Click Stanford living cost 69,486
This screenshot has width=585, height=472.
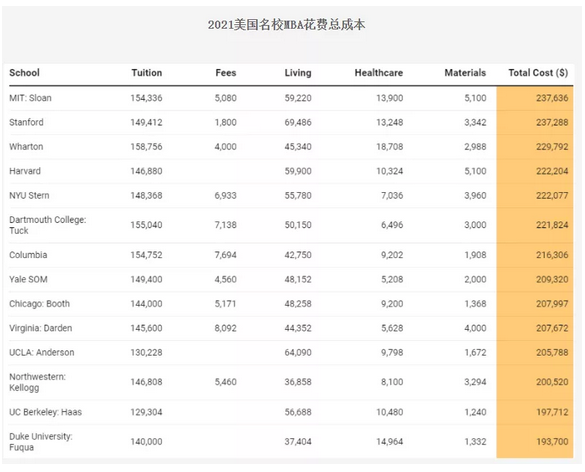(x=298, y=122)
